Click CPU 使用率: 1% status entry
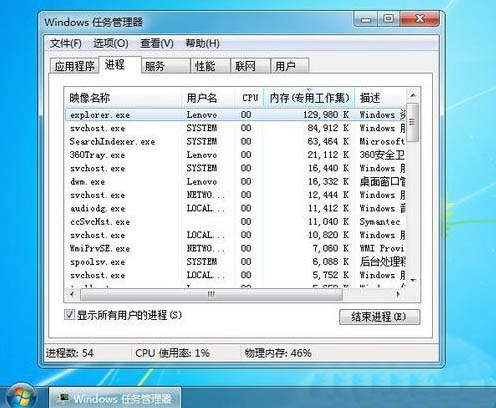The width and height of the screenshot is (496, 408). pos(172,353)
